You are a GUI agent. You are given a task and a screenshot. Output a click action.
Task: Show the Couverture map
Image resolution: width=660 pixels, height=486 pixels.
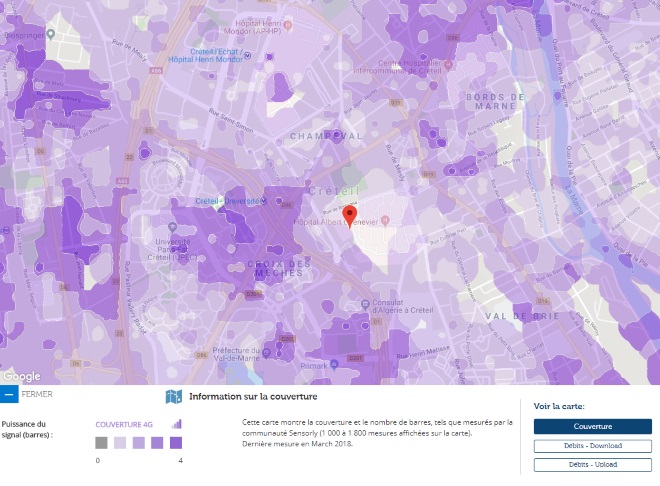[593, 426]
